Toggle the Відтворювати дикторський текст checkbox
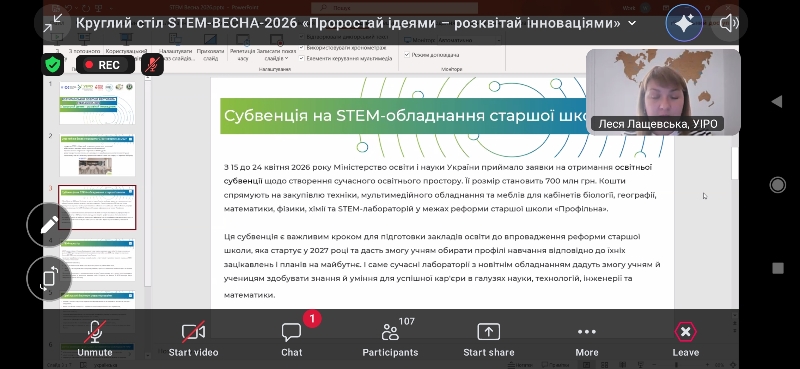 302,37
